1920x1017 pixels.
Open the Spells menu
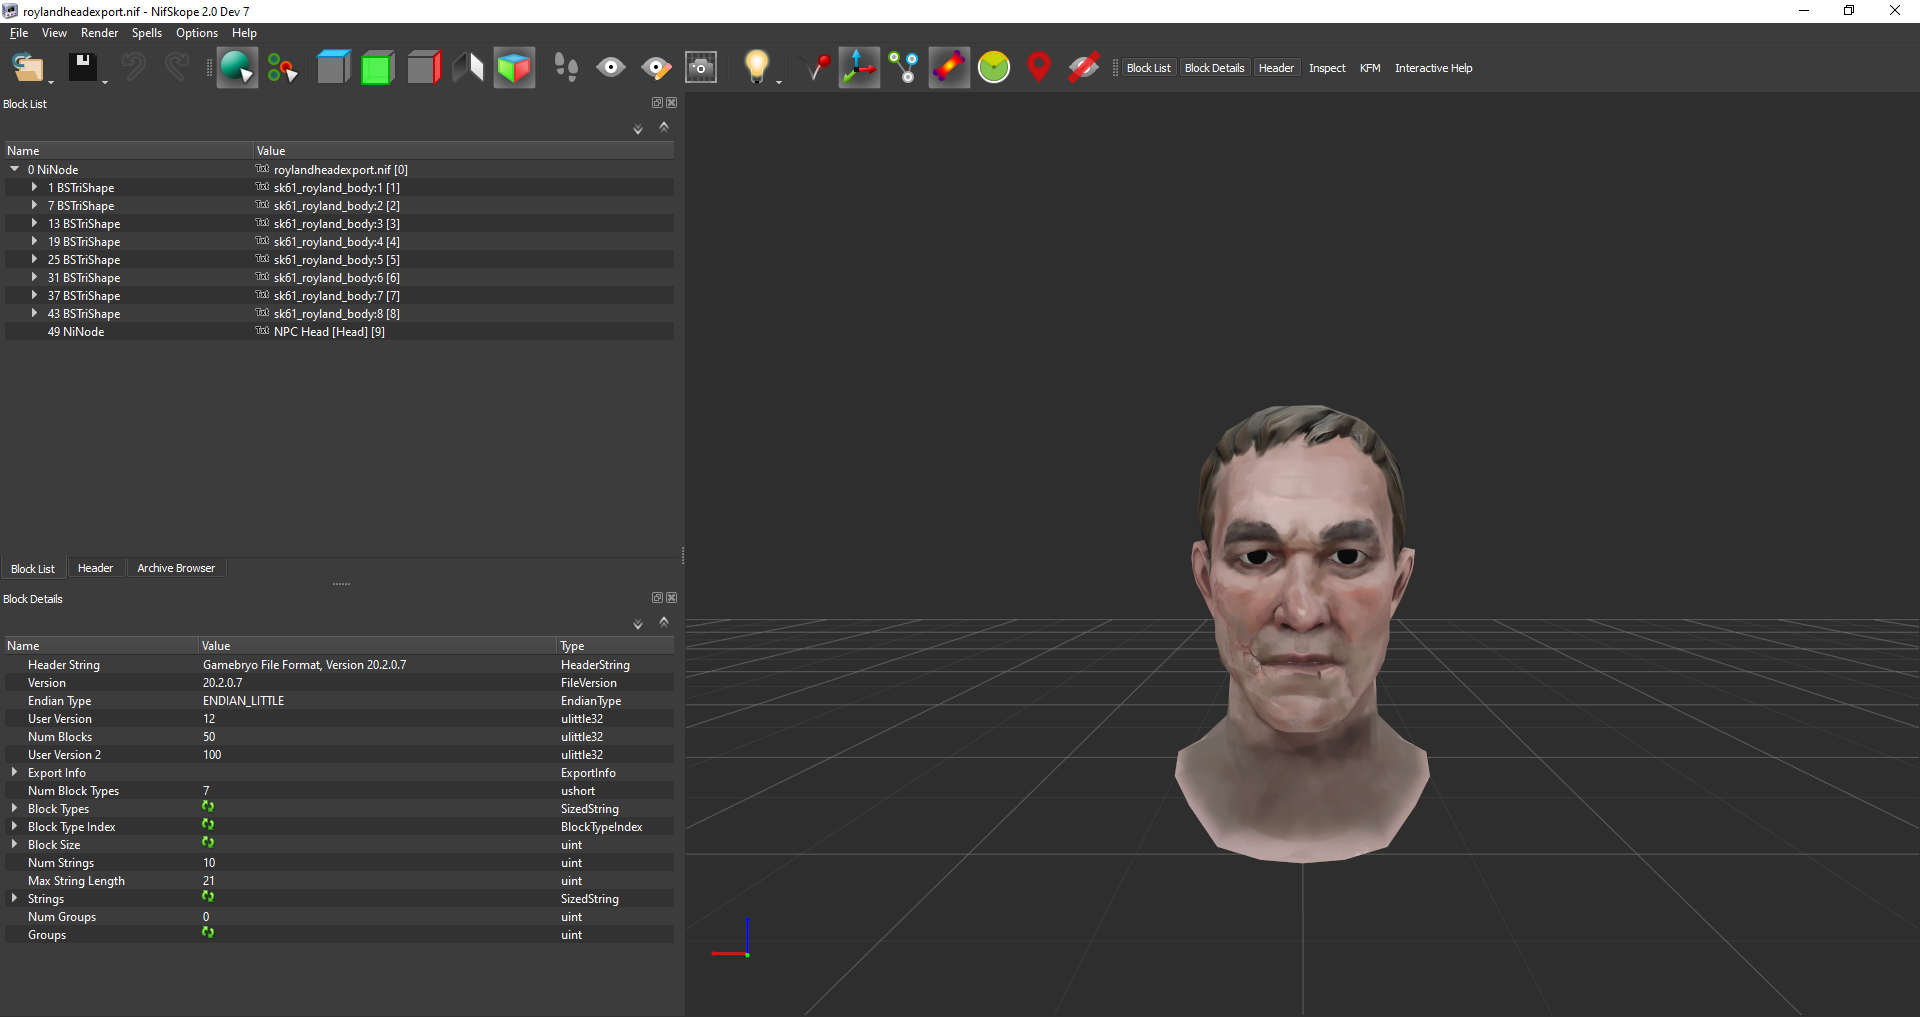146,33
